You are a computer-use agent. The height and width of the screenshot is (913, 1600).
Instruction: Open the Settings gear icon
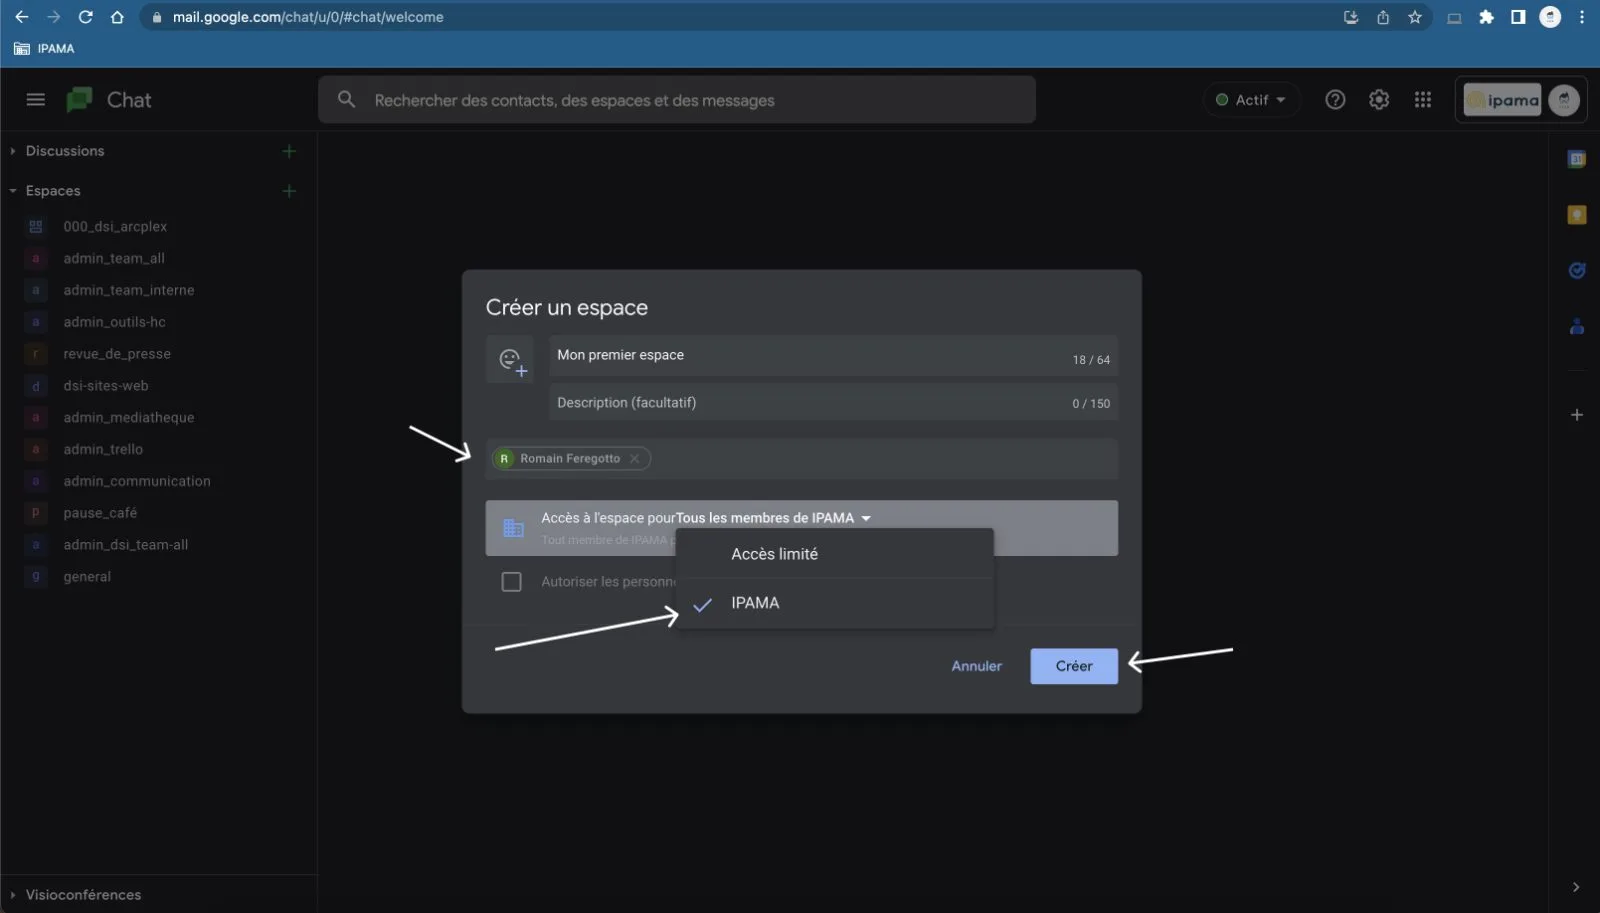1379,99
